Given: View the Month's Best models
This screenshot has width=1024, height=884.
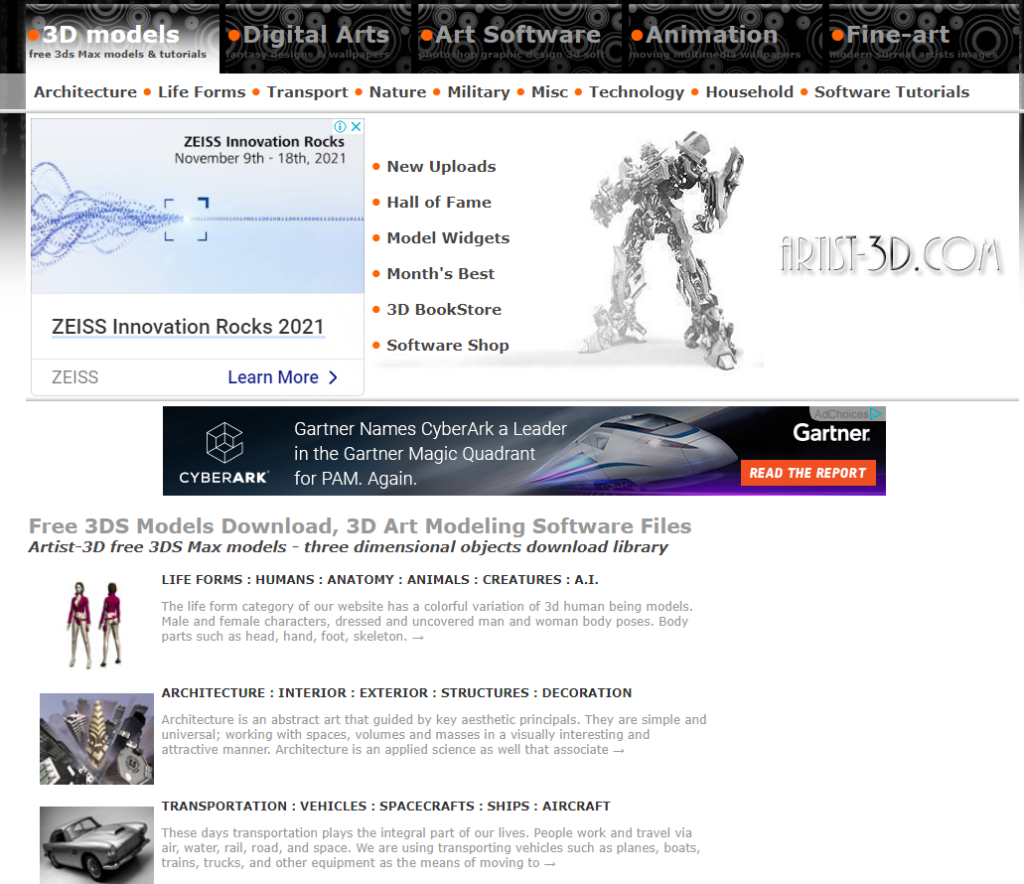Looking at the screenshot, I should click(441, 274).
